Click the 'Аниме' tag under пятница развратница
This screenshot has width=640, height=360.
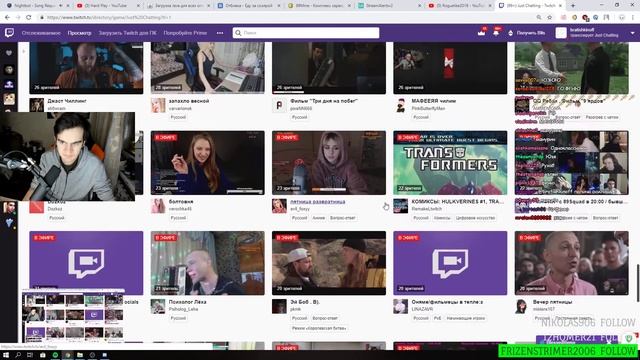[318, 218]
